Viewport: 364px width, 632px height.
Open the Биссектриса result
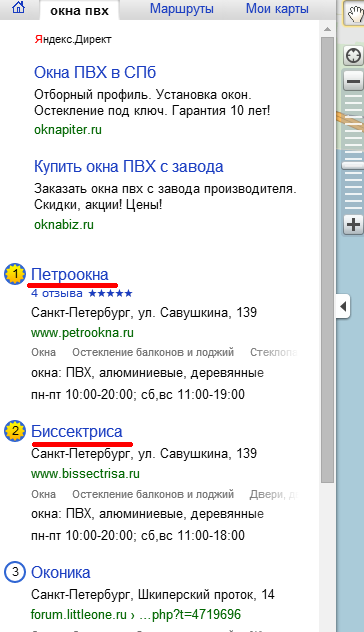[x=77, y=432]
